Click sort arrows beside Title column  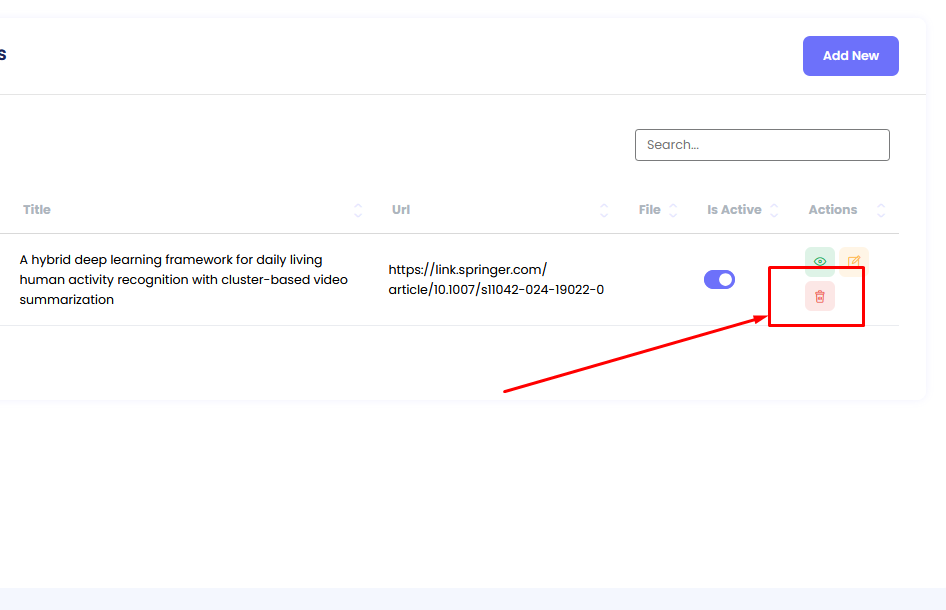(358, 210)
